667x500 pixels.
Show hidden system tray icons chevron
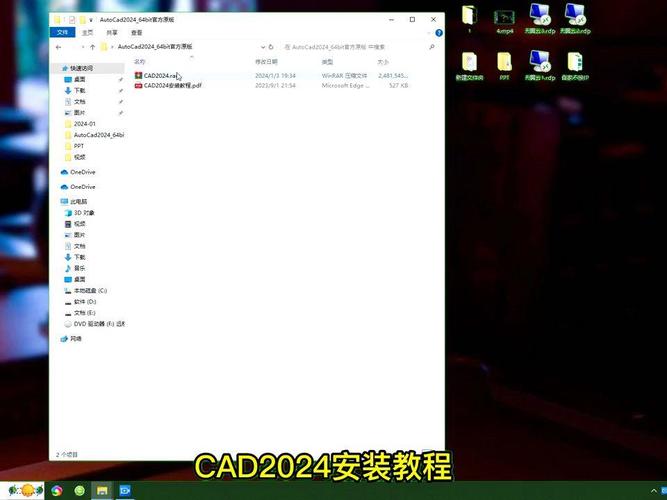(x=654, y=491)
